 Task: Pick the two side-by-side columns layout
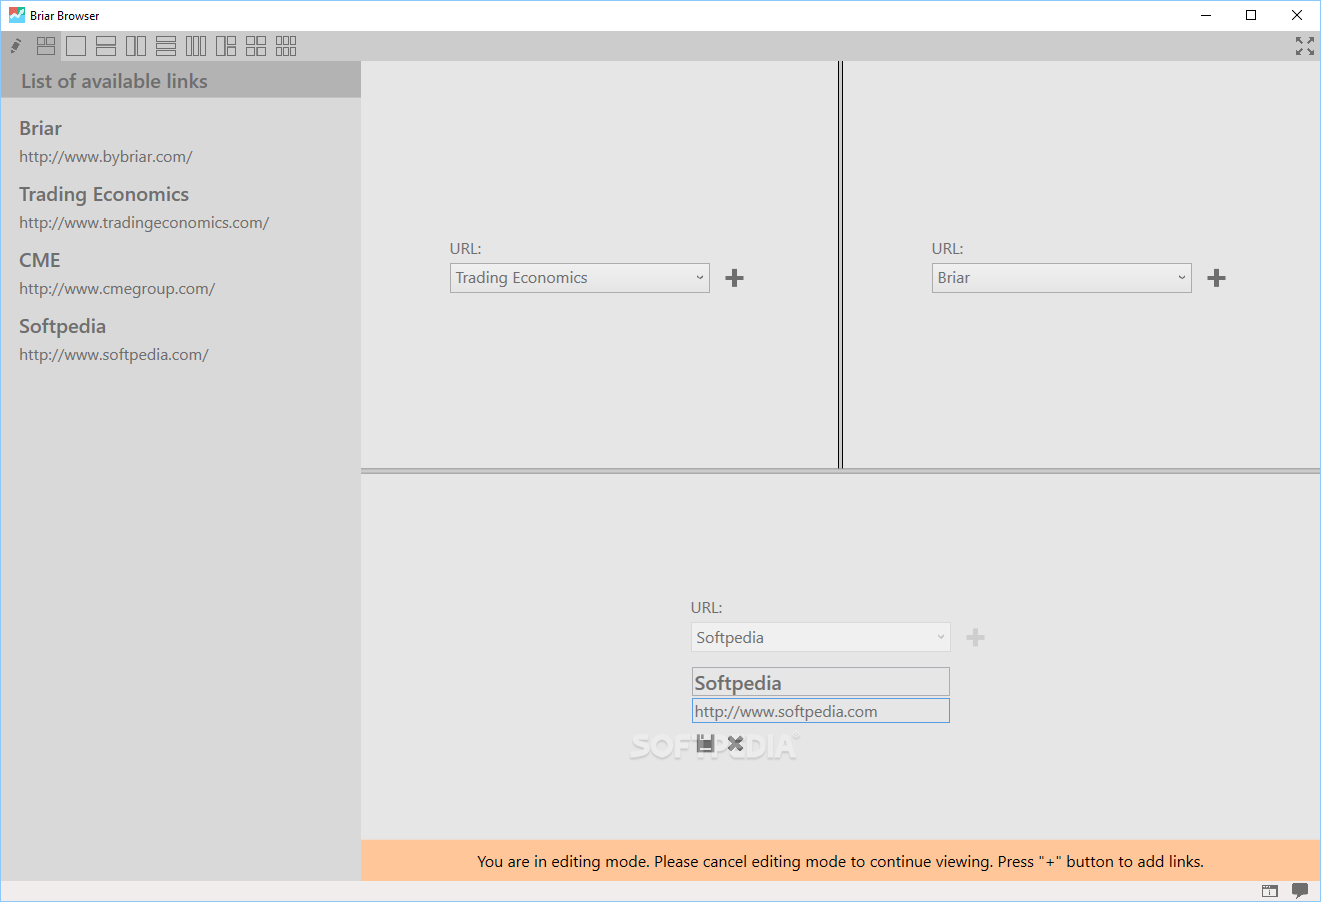tap(136, 46)
